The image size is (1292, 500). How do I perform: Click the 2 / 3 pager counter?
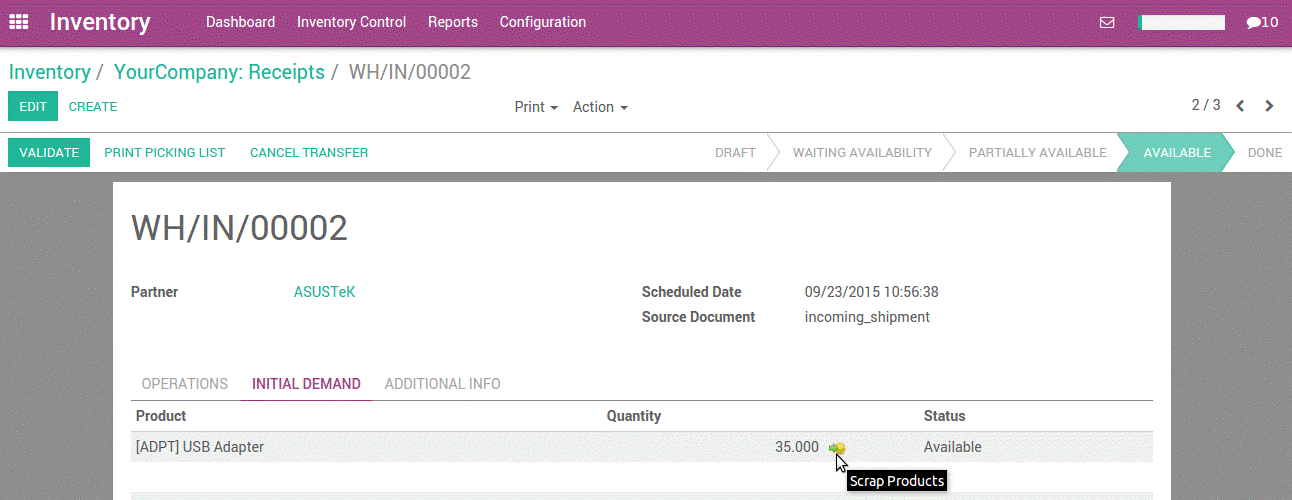[1206, 105]
